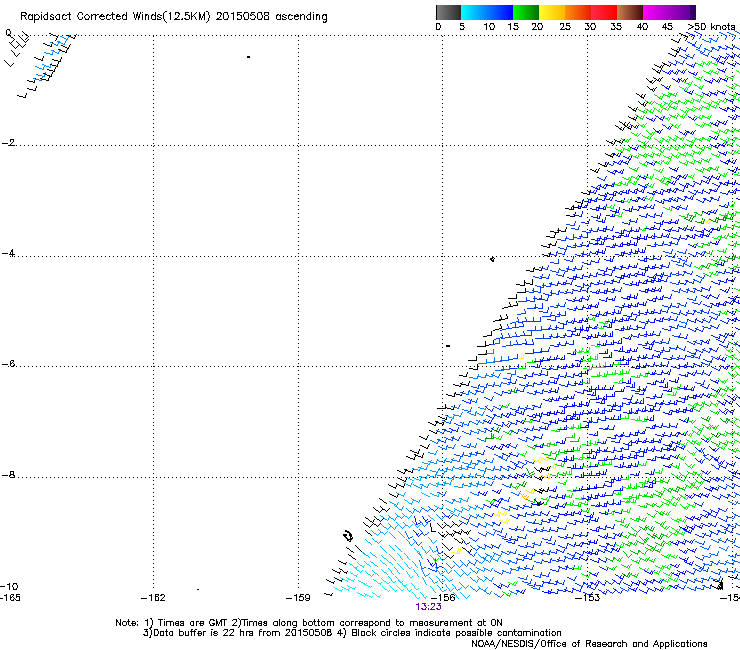The image size is (740, 650).
Task: Click the '-10' latitude axis label
Action: point(9,586)
